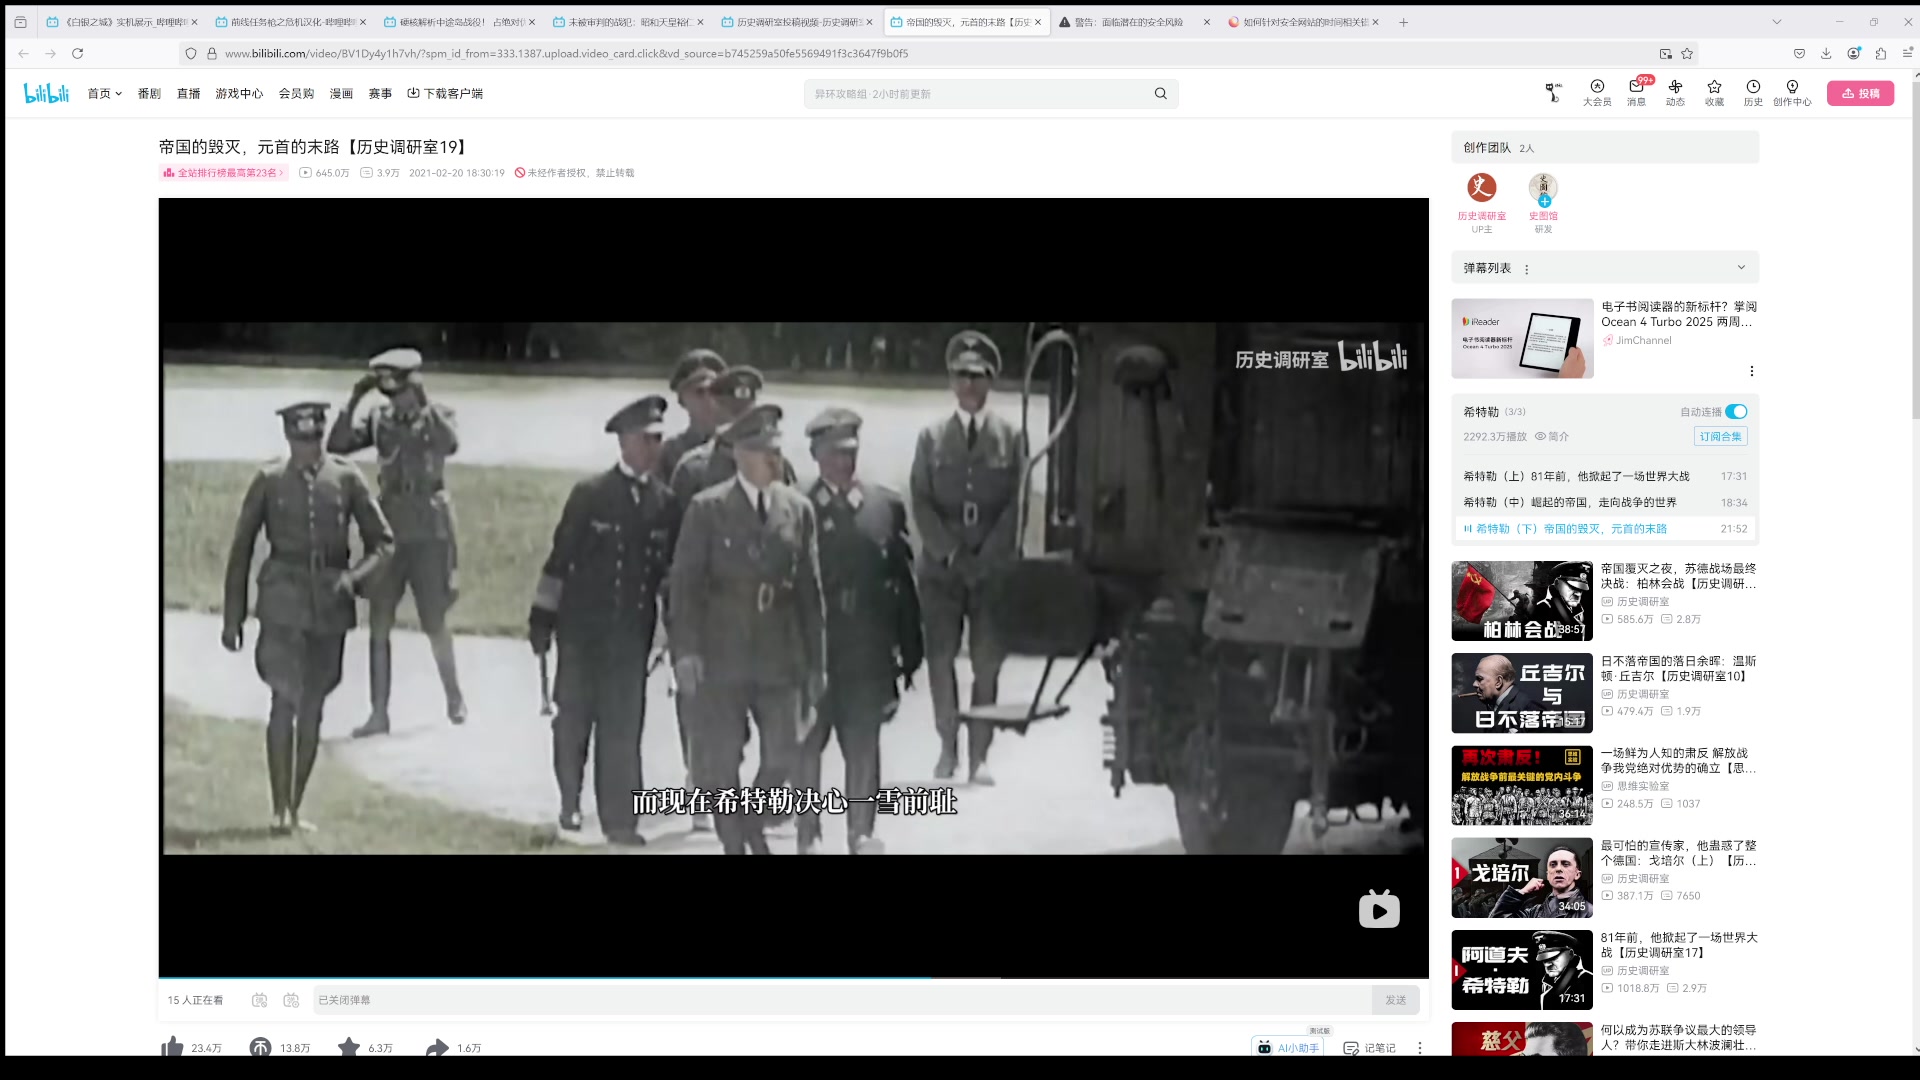Open the 阿道夫希特勒 17:31 video thumbnail
Viewport: 1920px width, 1080px height.
(1522, 970)
